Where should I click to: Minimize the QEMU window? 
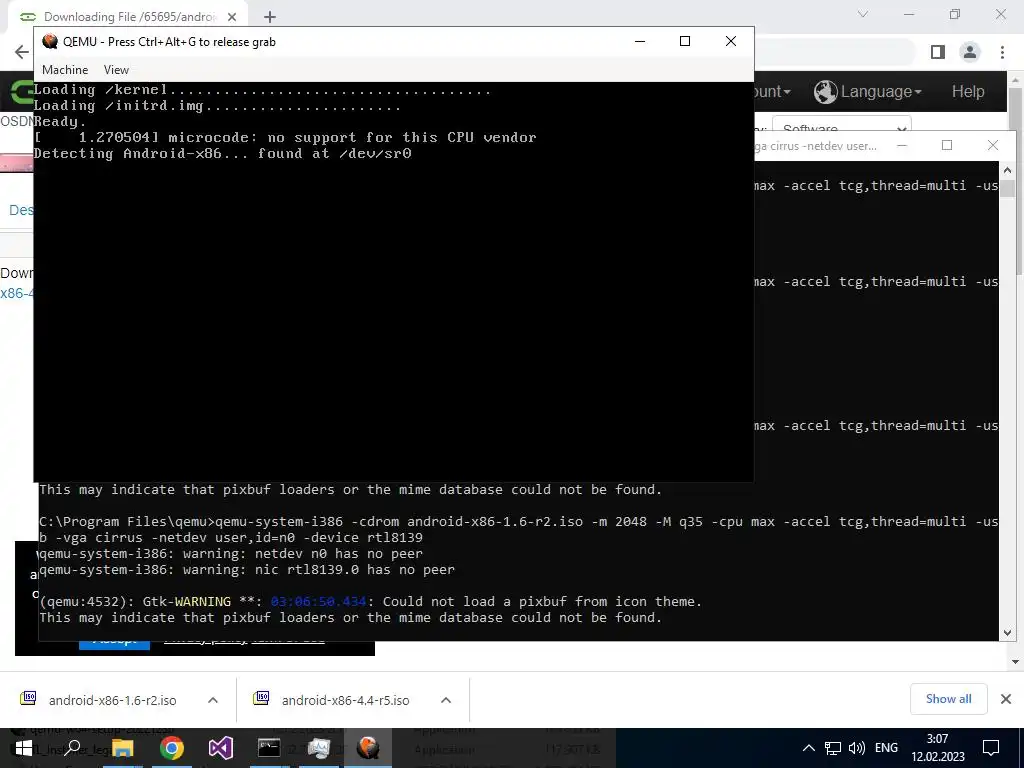click(640, 41)
